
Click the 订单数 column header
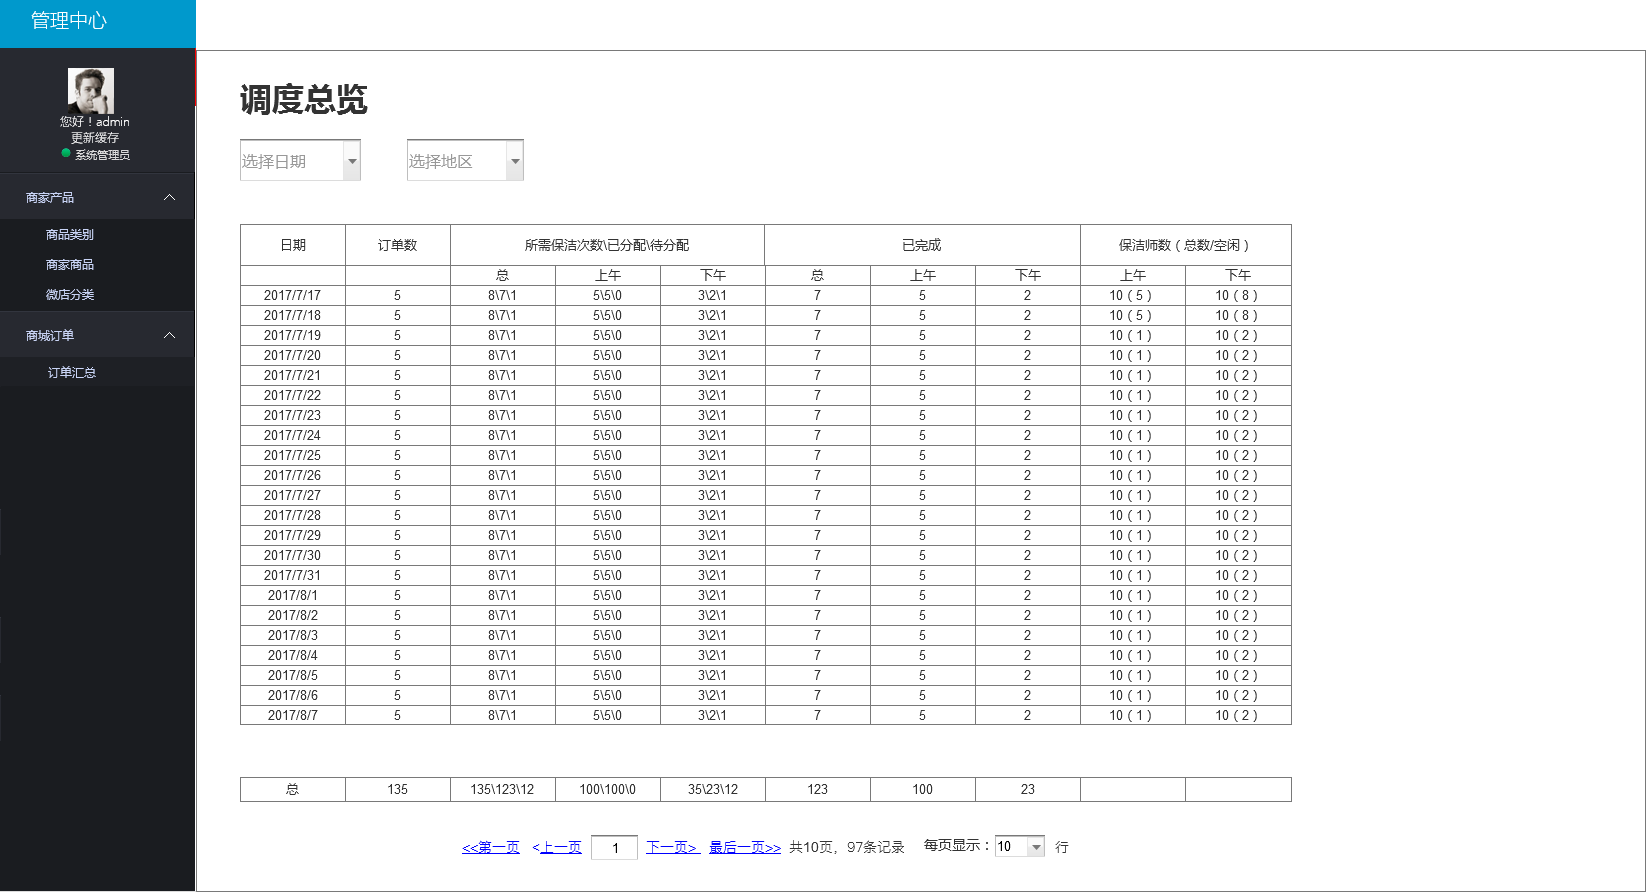pyautogui.click(x=397, y=245)
